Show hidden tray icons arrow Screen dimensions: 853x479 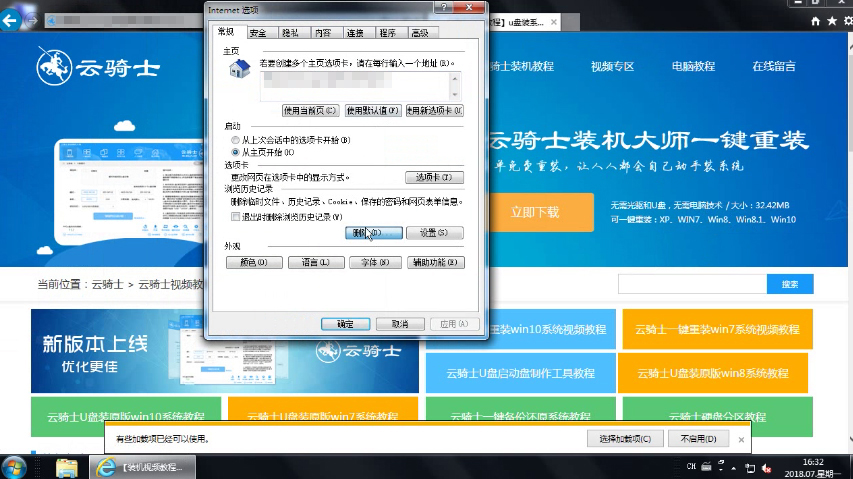coord(734,468)
